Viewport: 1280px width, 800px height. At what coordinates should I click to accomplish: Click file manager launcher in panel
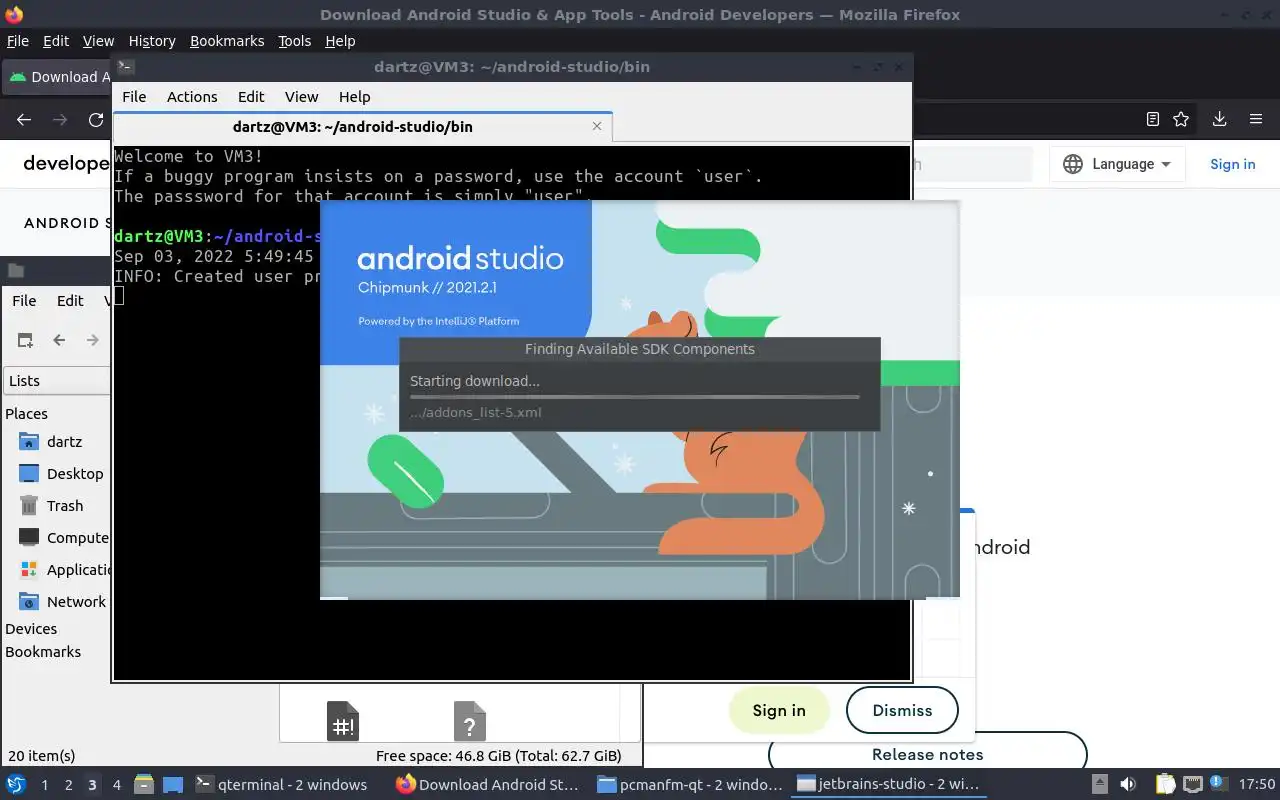coord(143,784)
